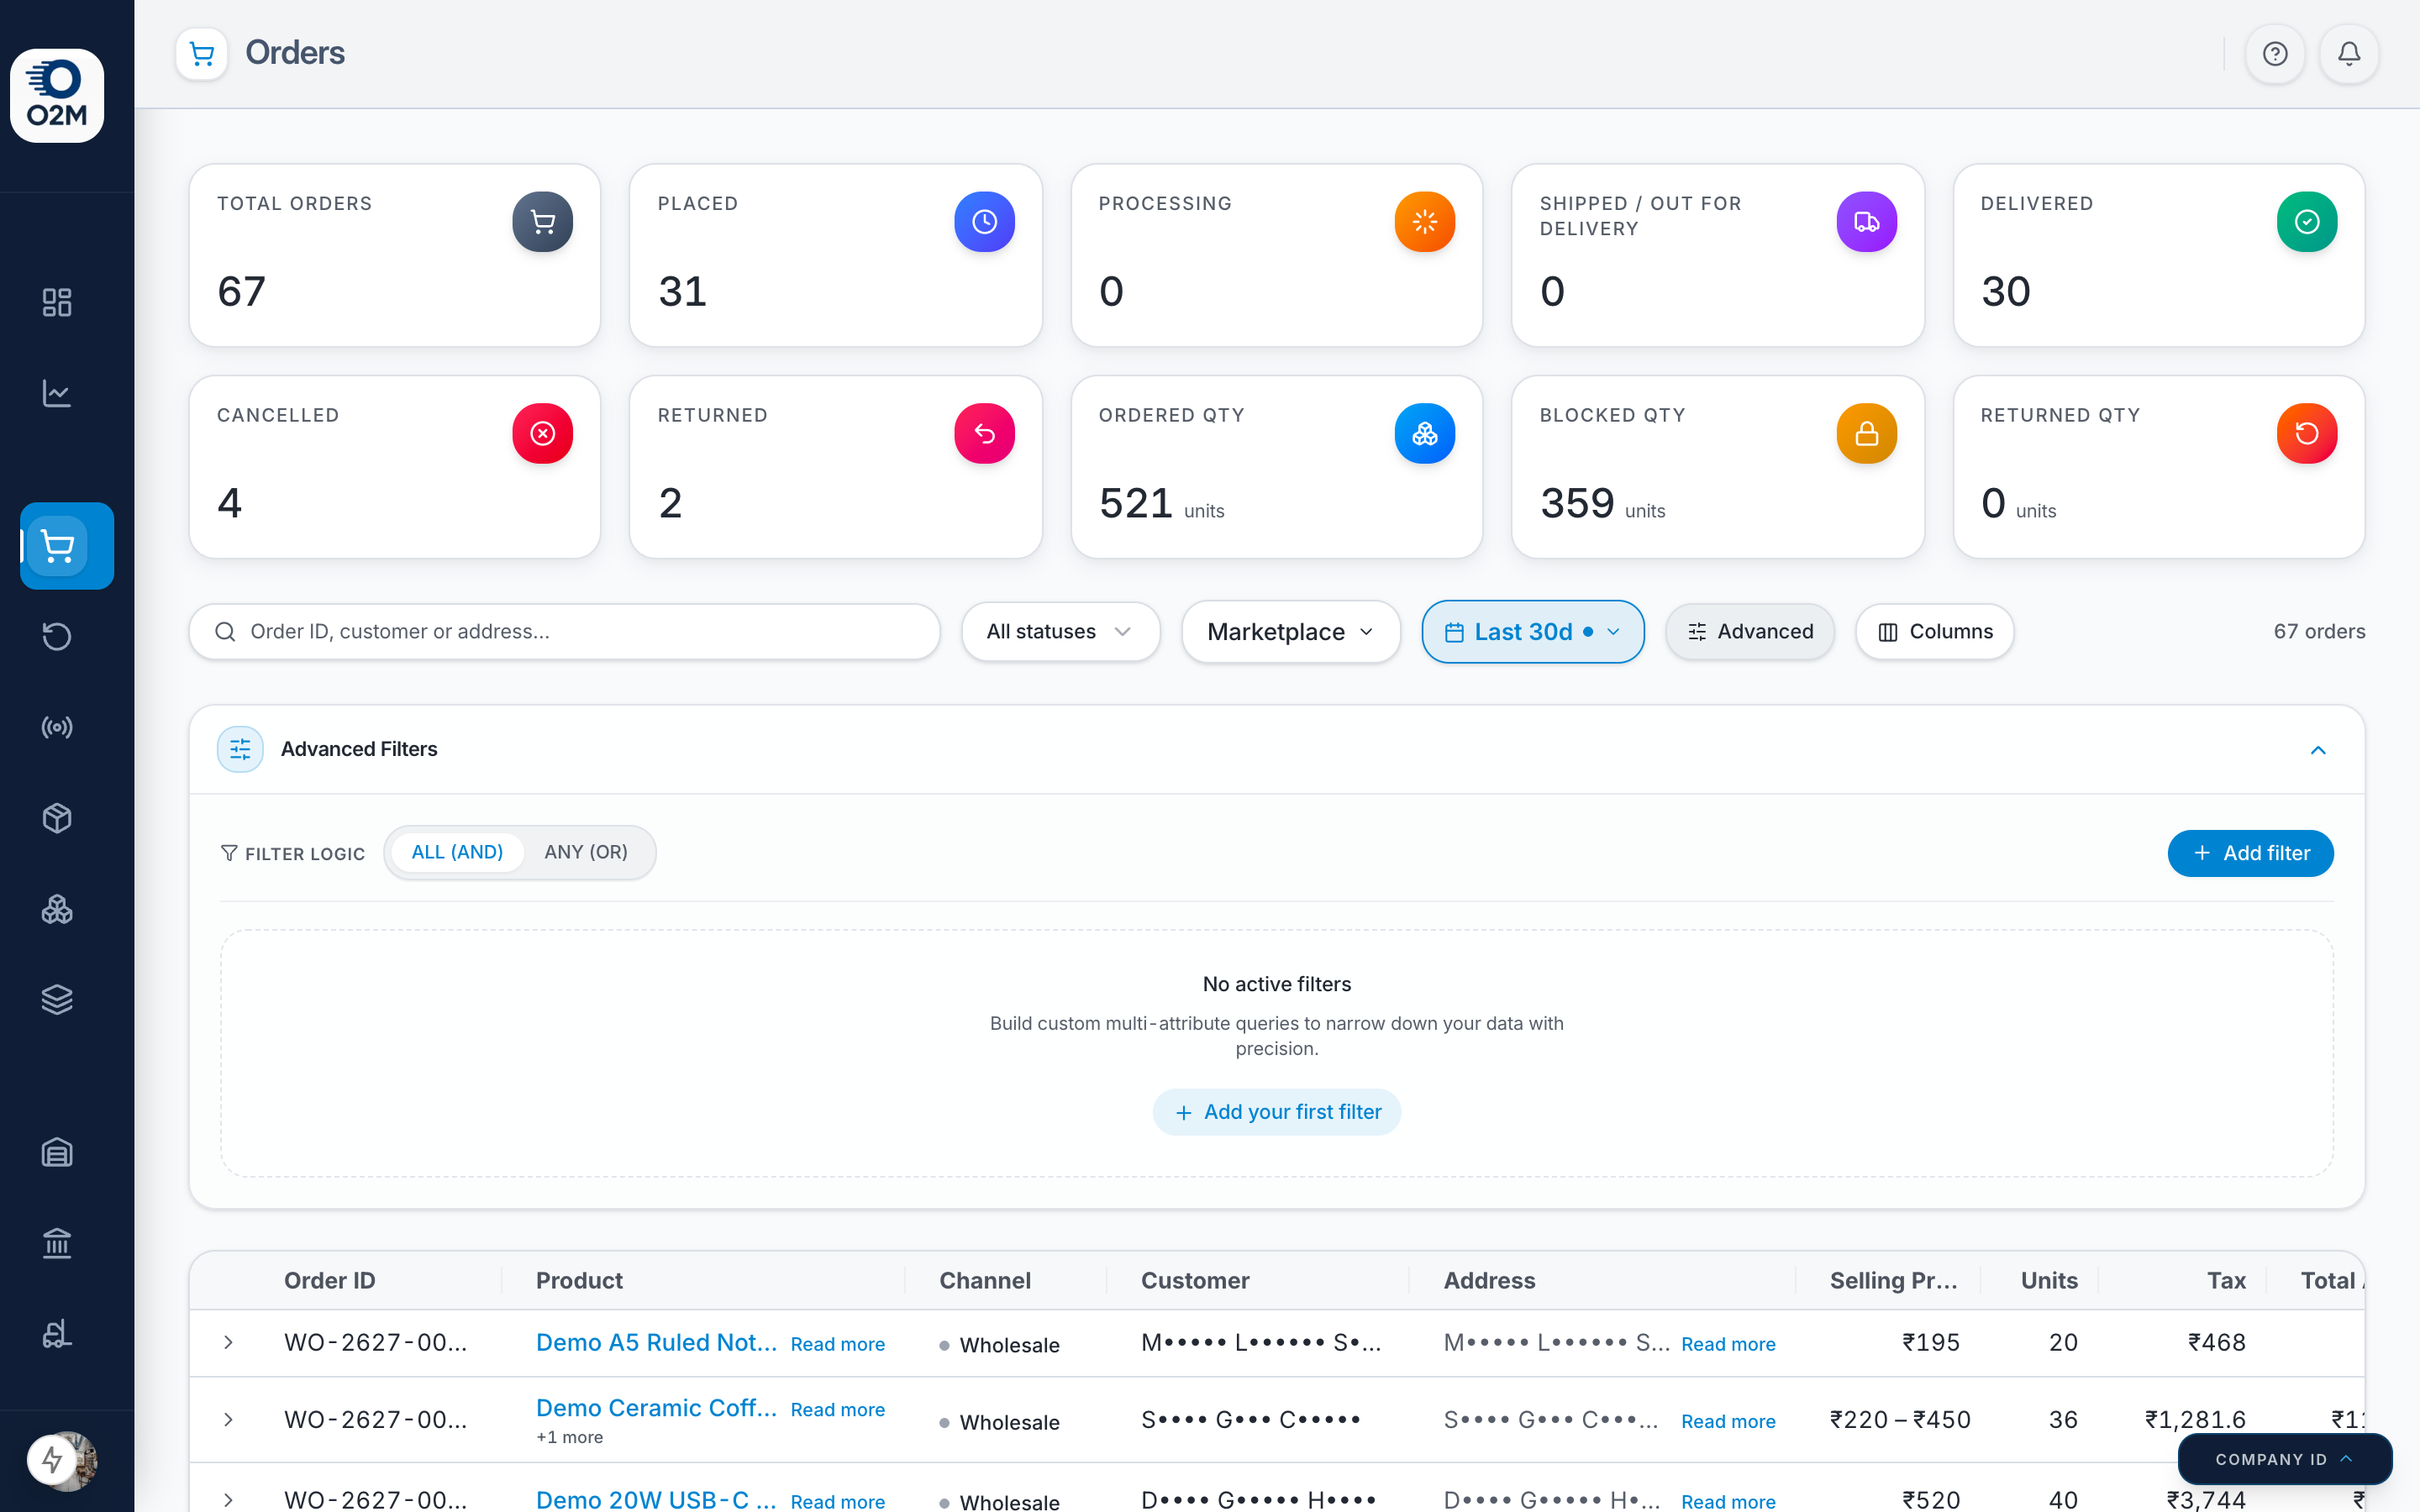Click the Add filter button
The width and height of the screenshot is (2420, 1512).
tap(2250, 853)
